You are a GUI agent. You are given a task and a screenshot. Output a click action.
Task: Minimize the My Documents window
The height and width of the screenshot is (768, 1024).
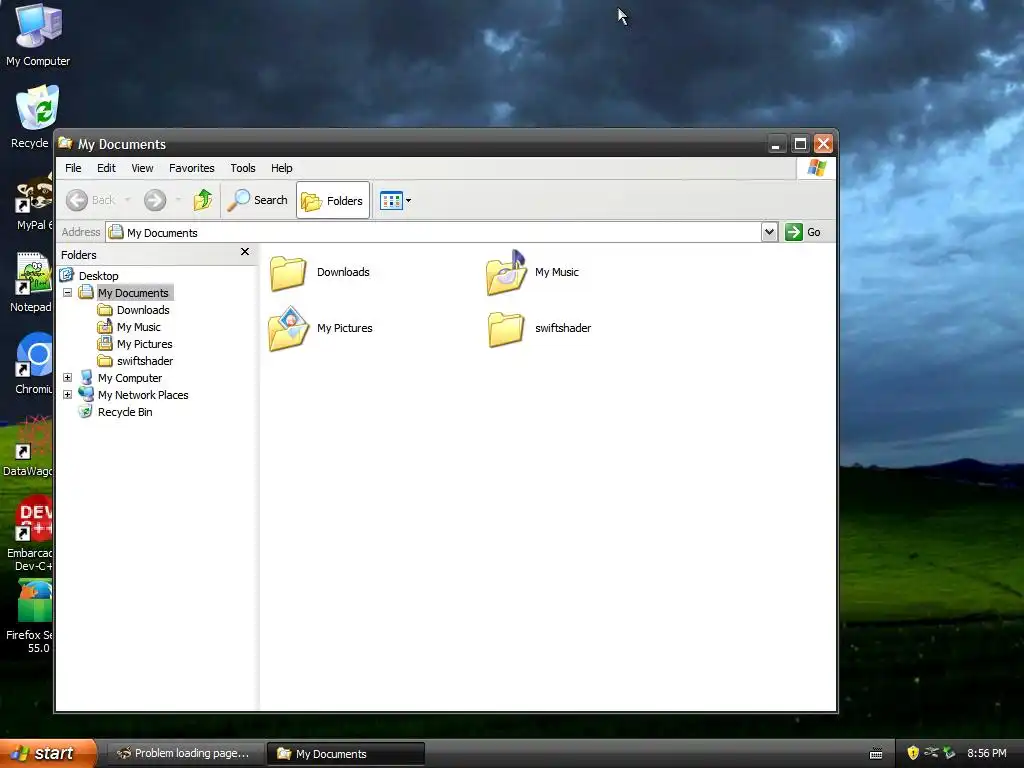[x=776, y=144]
